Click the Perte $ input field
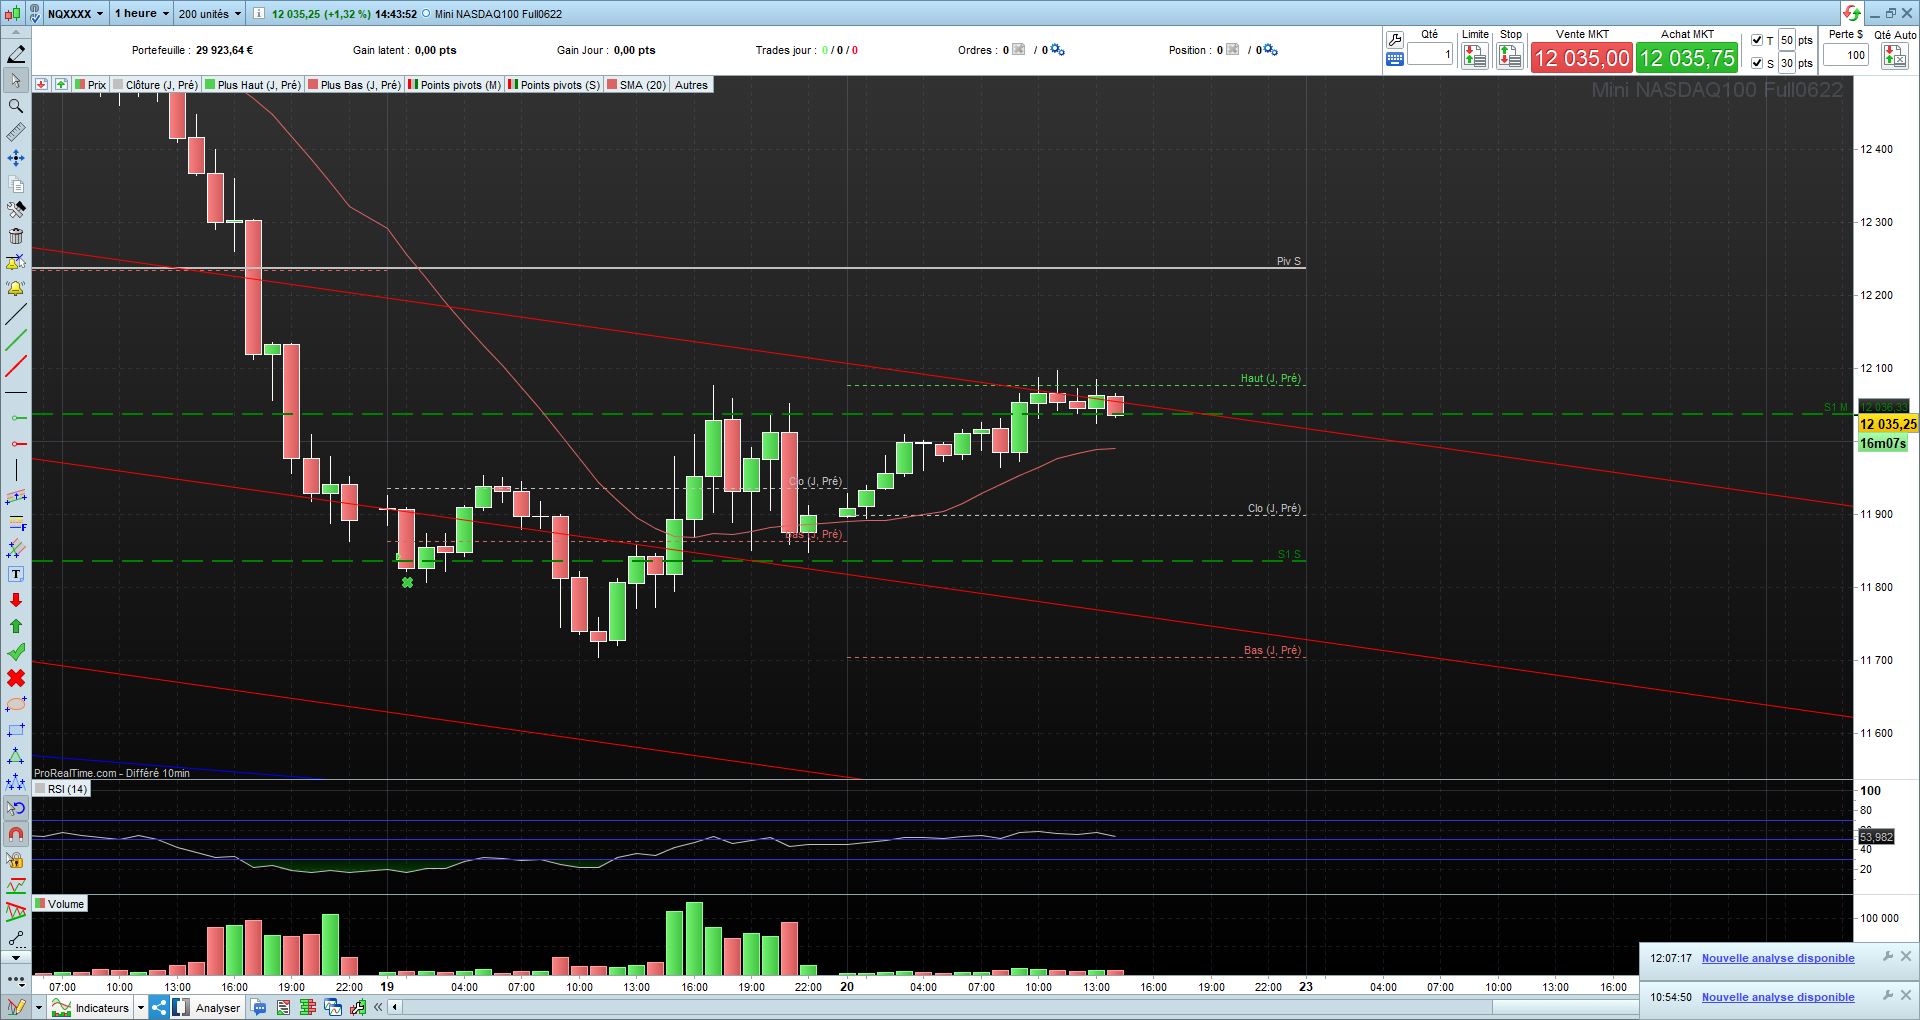The image size is (1920, 1020). pos(1846,55)
